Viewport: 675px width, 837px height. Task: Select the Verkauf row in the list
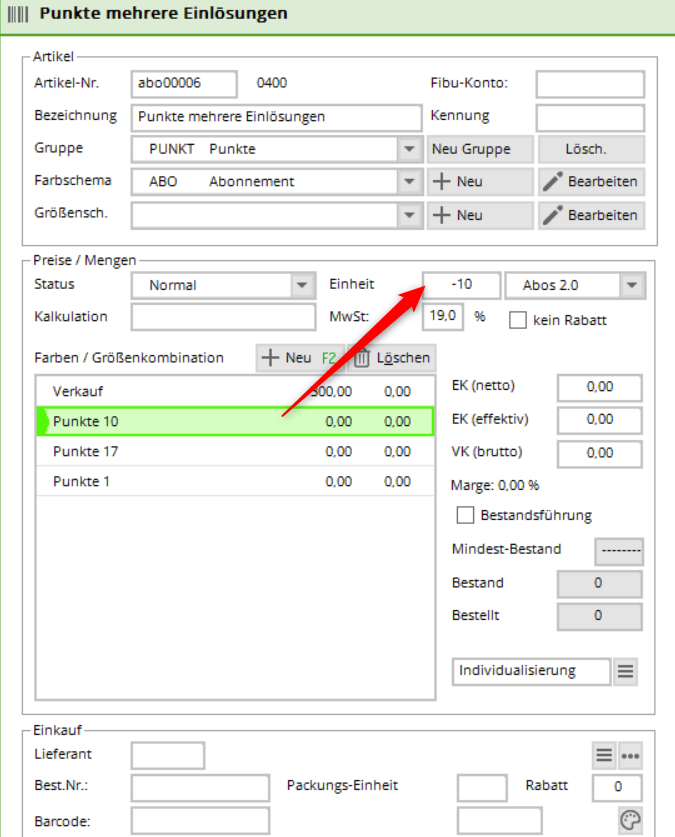tap(235, 391)
